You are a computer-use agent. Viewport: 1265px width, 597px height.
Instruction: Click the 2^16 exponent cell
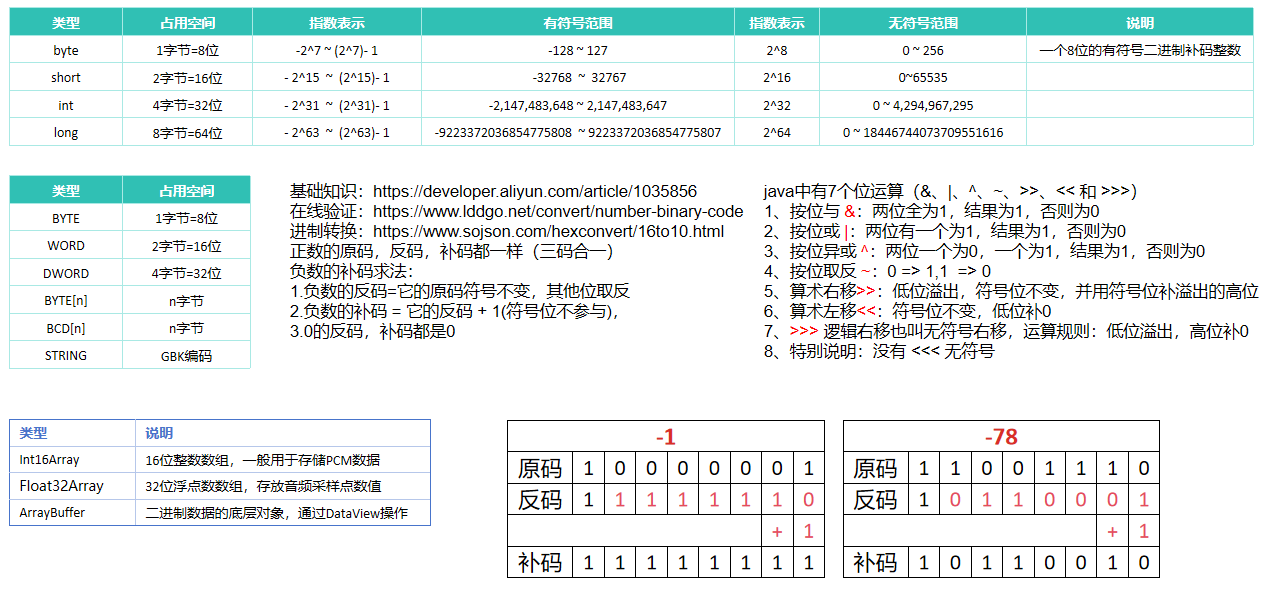coord(777,78)
